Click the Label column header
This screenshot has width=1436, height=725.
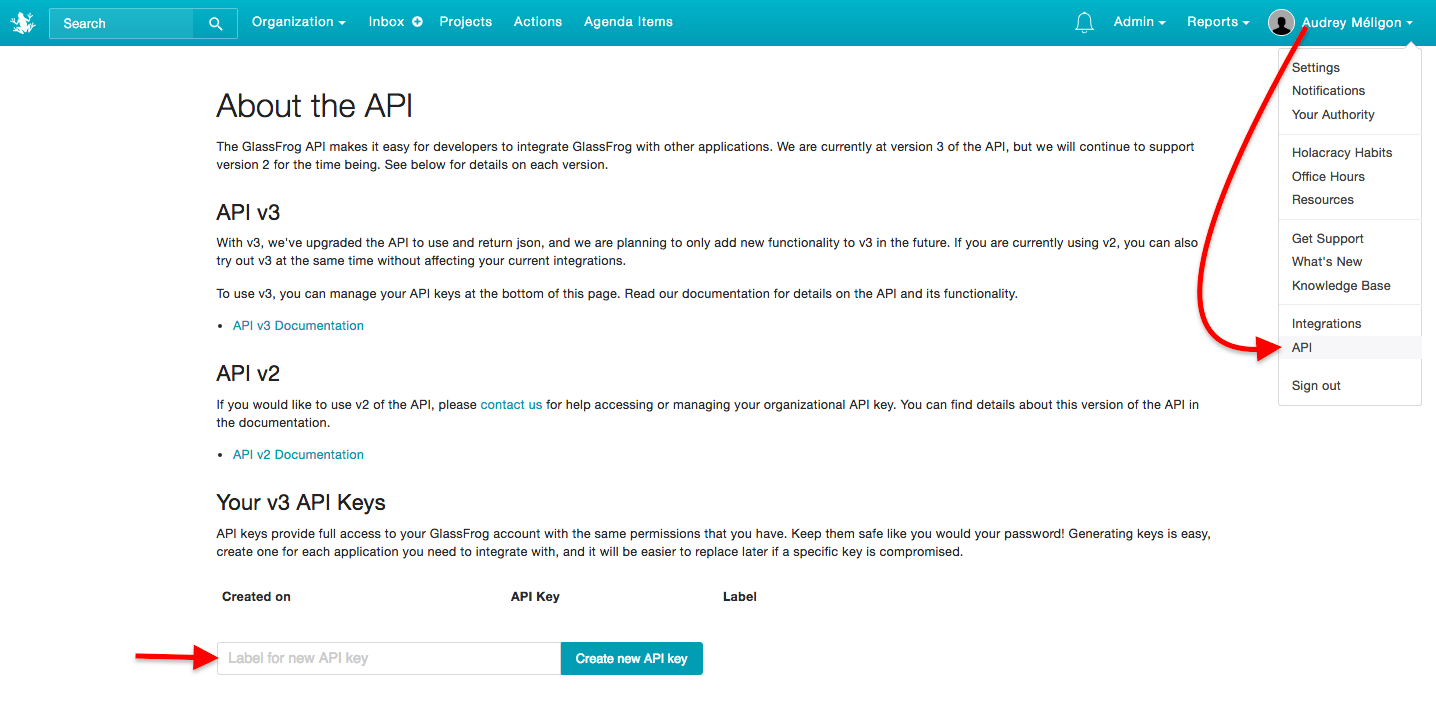pyautogui.click(x=740, y=597)
